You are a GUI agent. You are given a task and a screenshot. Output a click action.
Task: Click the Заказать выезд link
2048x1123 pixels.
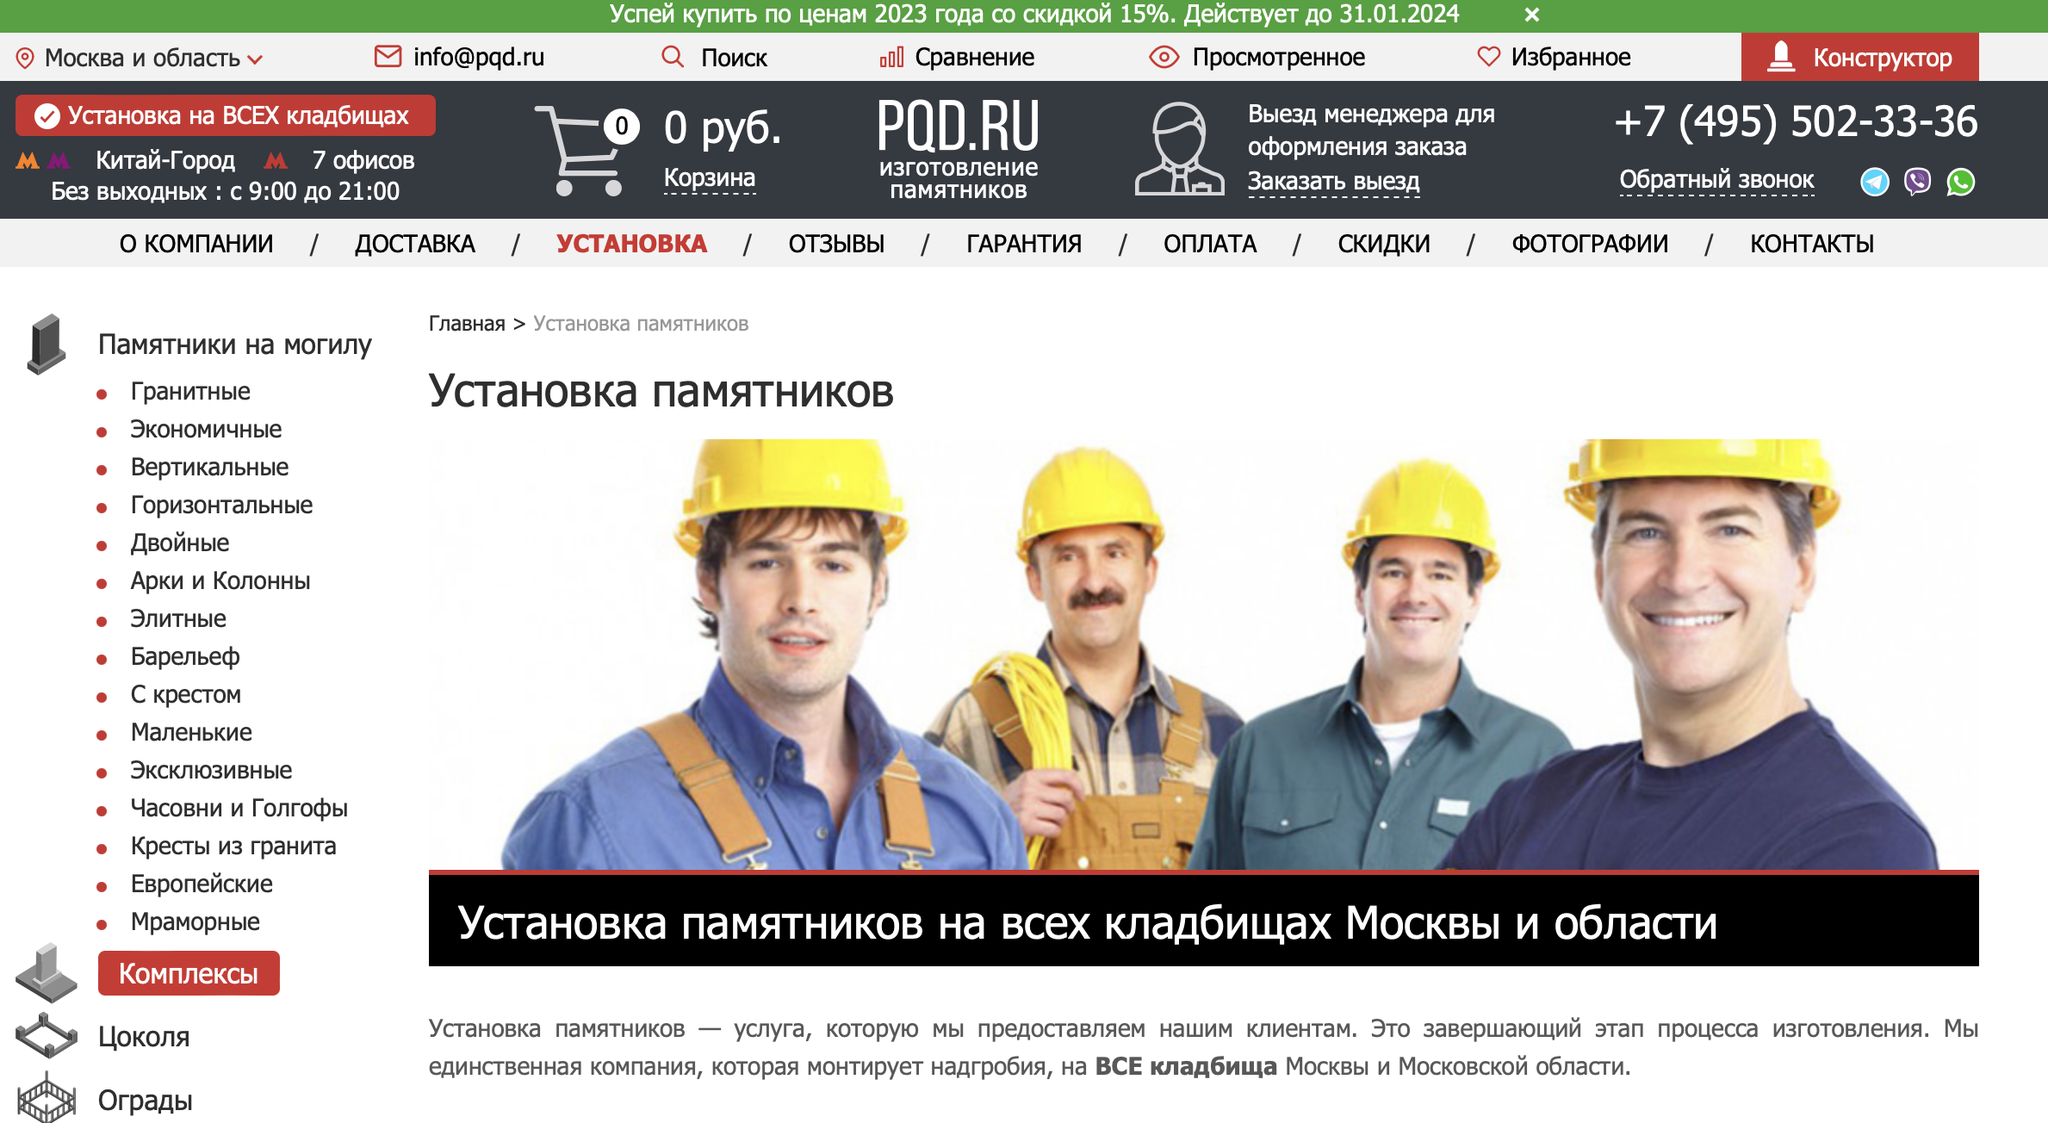(1333, 182)
